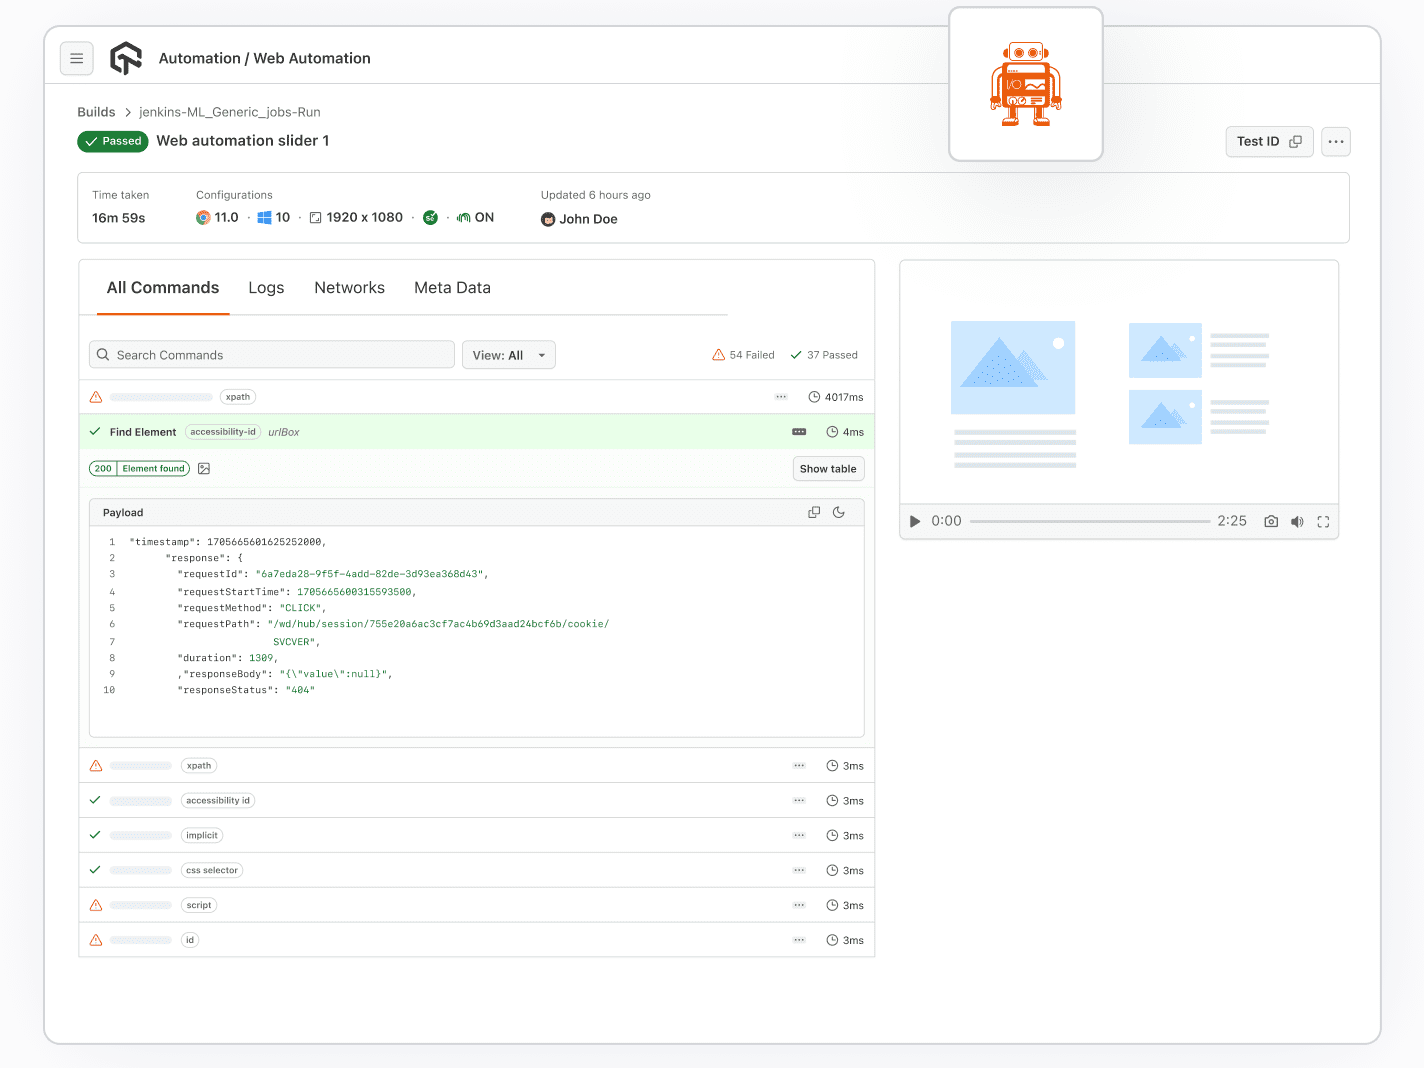This screenshot has width=1424, height=1068.
Task: Mute the video player audio
Action: pos(1297,521)
